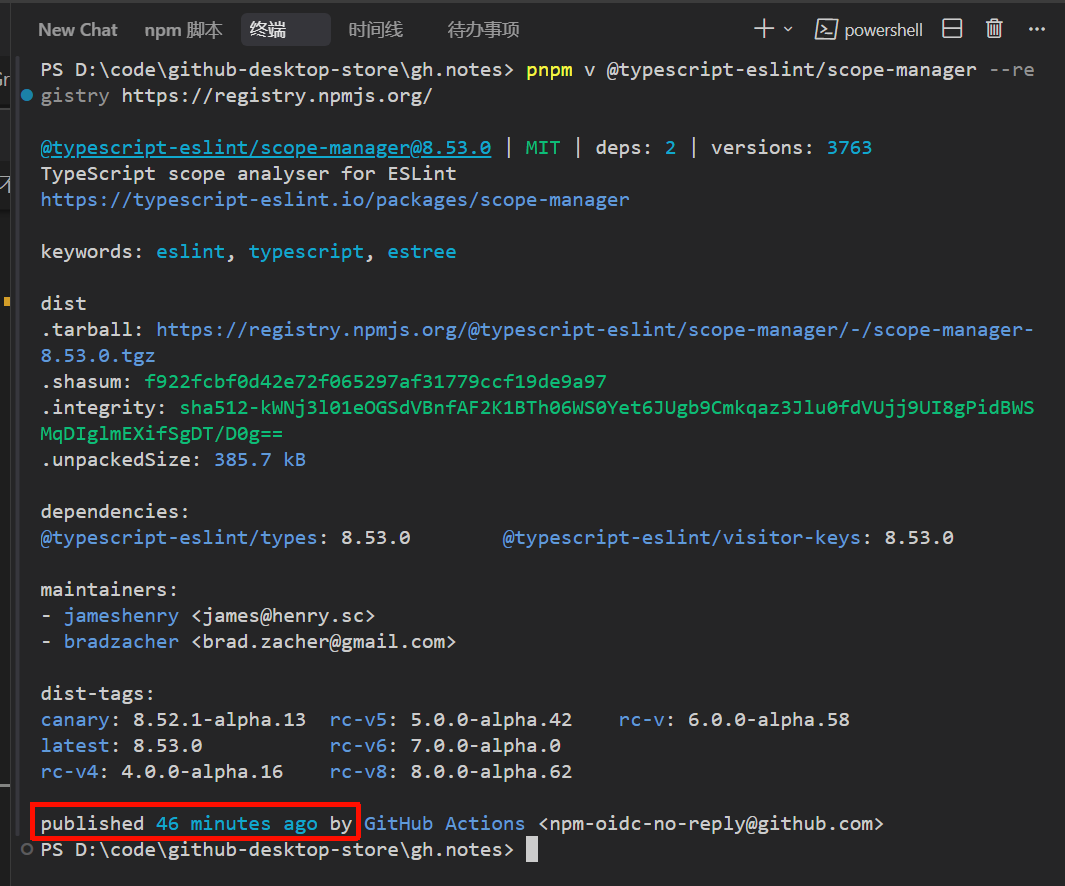Switch to the New Chat tab

(77, 30)
